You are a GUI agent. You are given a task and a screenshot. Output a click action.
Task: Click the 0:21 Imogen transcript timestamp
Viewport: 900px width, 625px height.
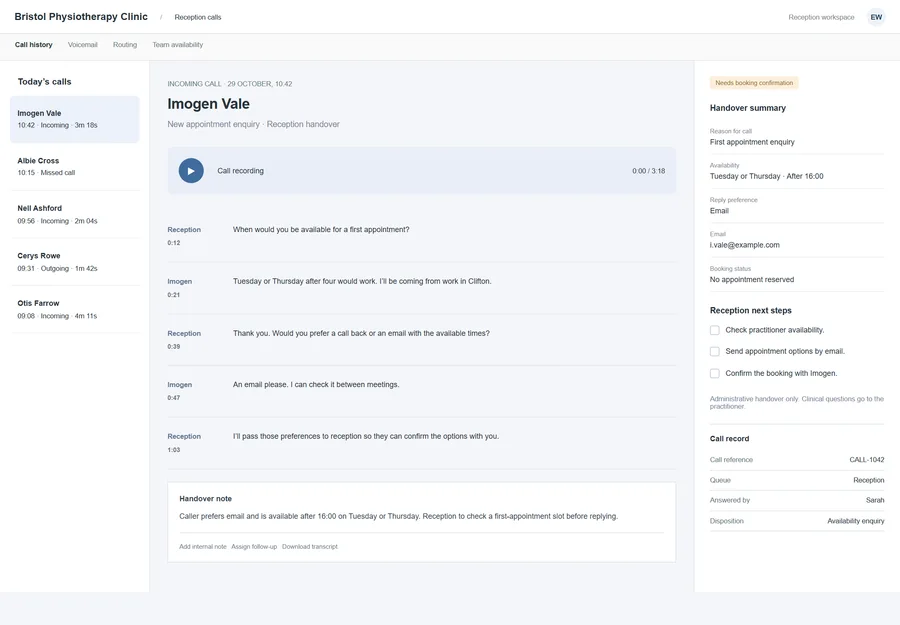[174, 295]
